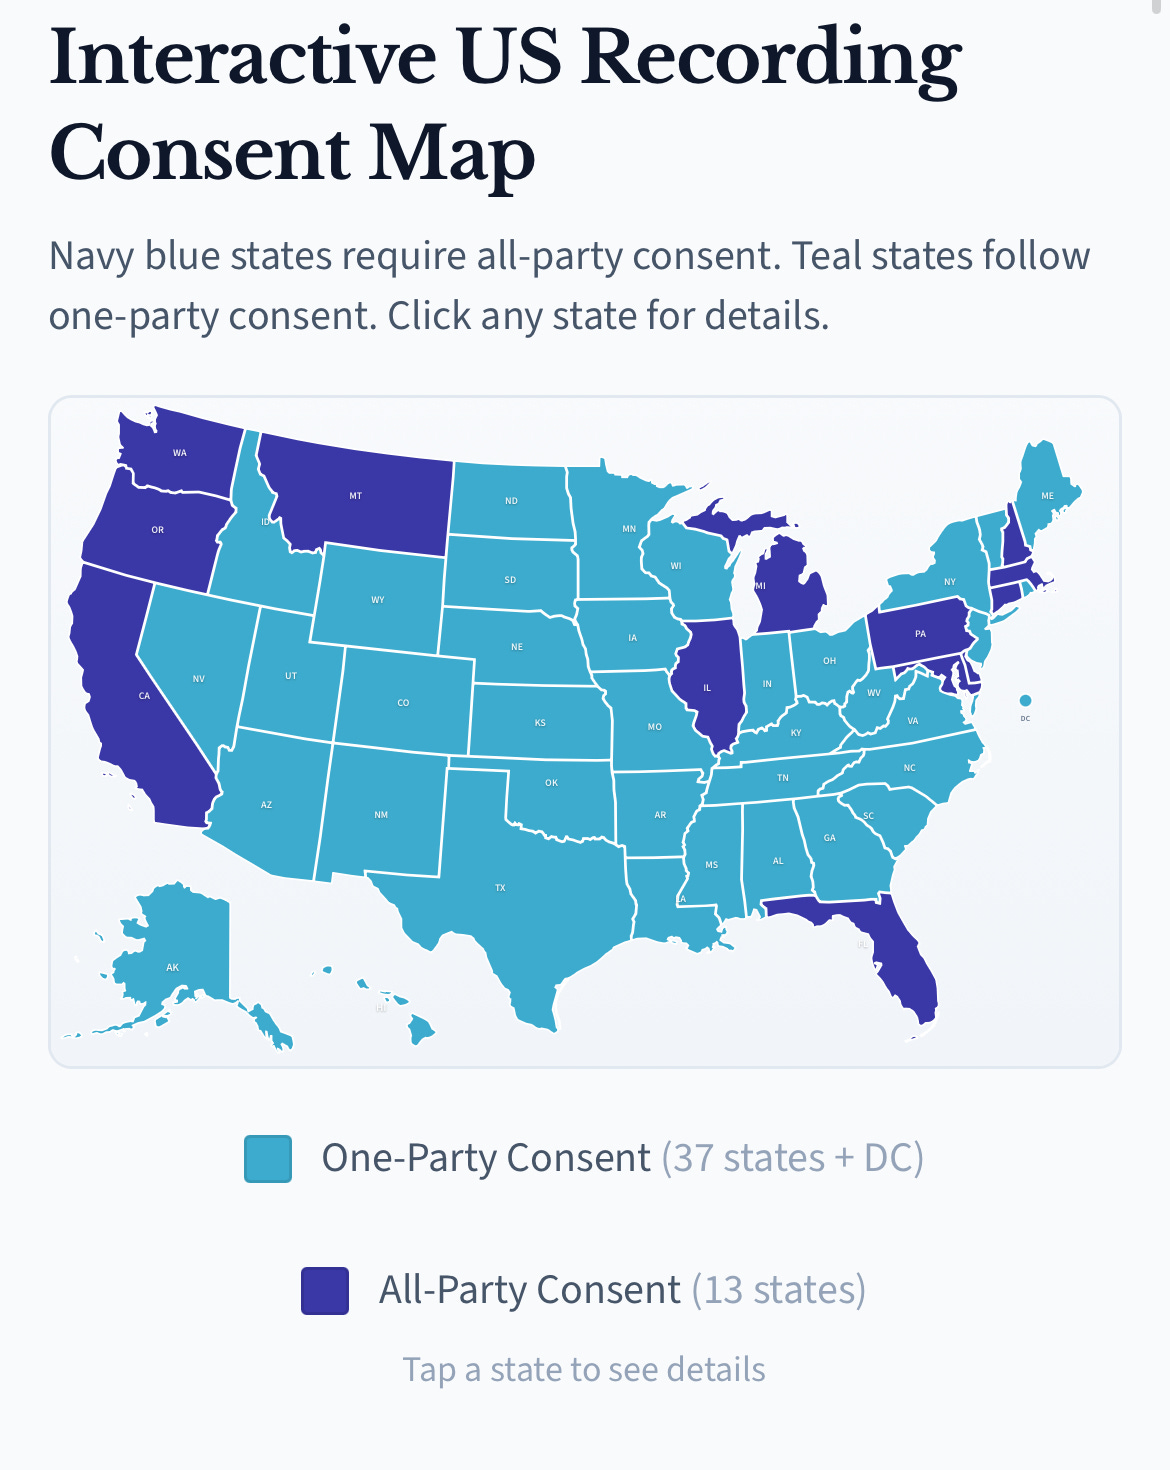Open details for Maine
This screenshot has height=1470, width=1170.
point(1045,495)
